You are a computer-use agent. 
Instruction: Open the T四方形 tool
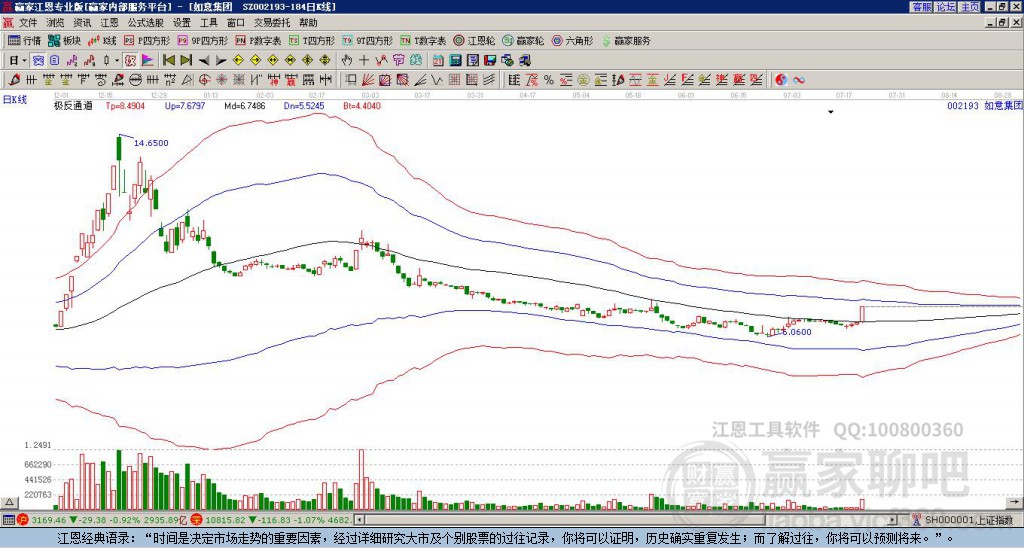[312, 40]
